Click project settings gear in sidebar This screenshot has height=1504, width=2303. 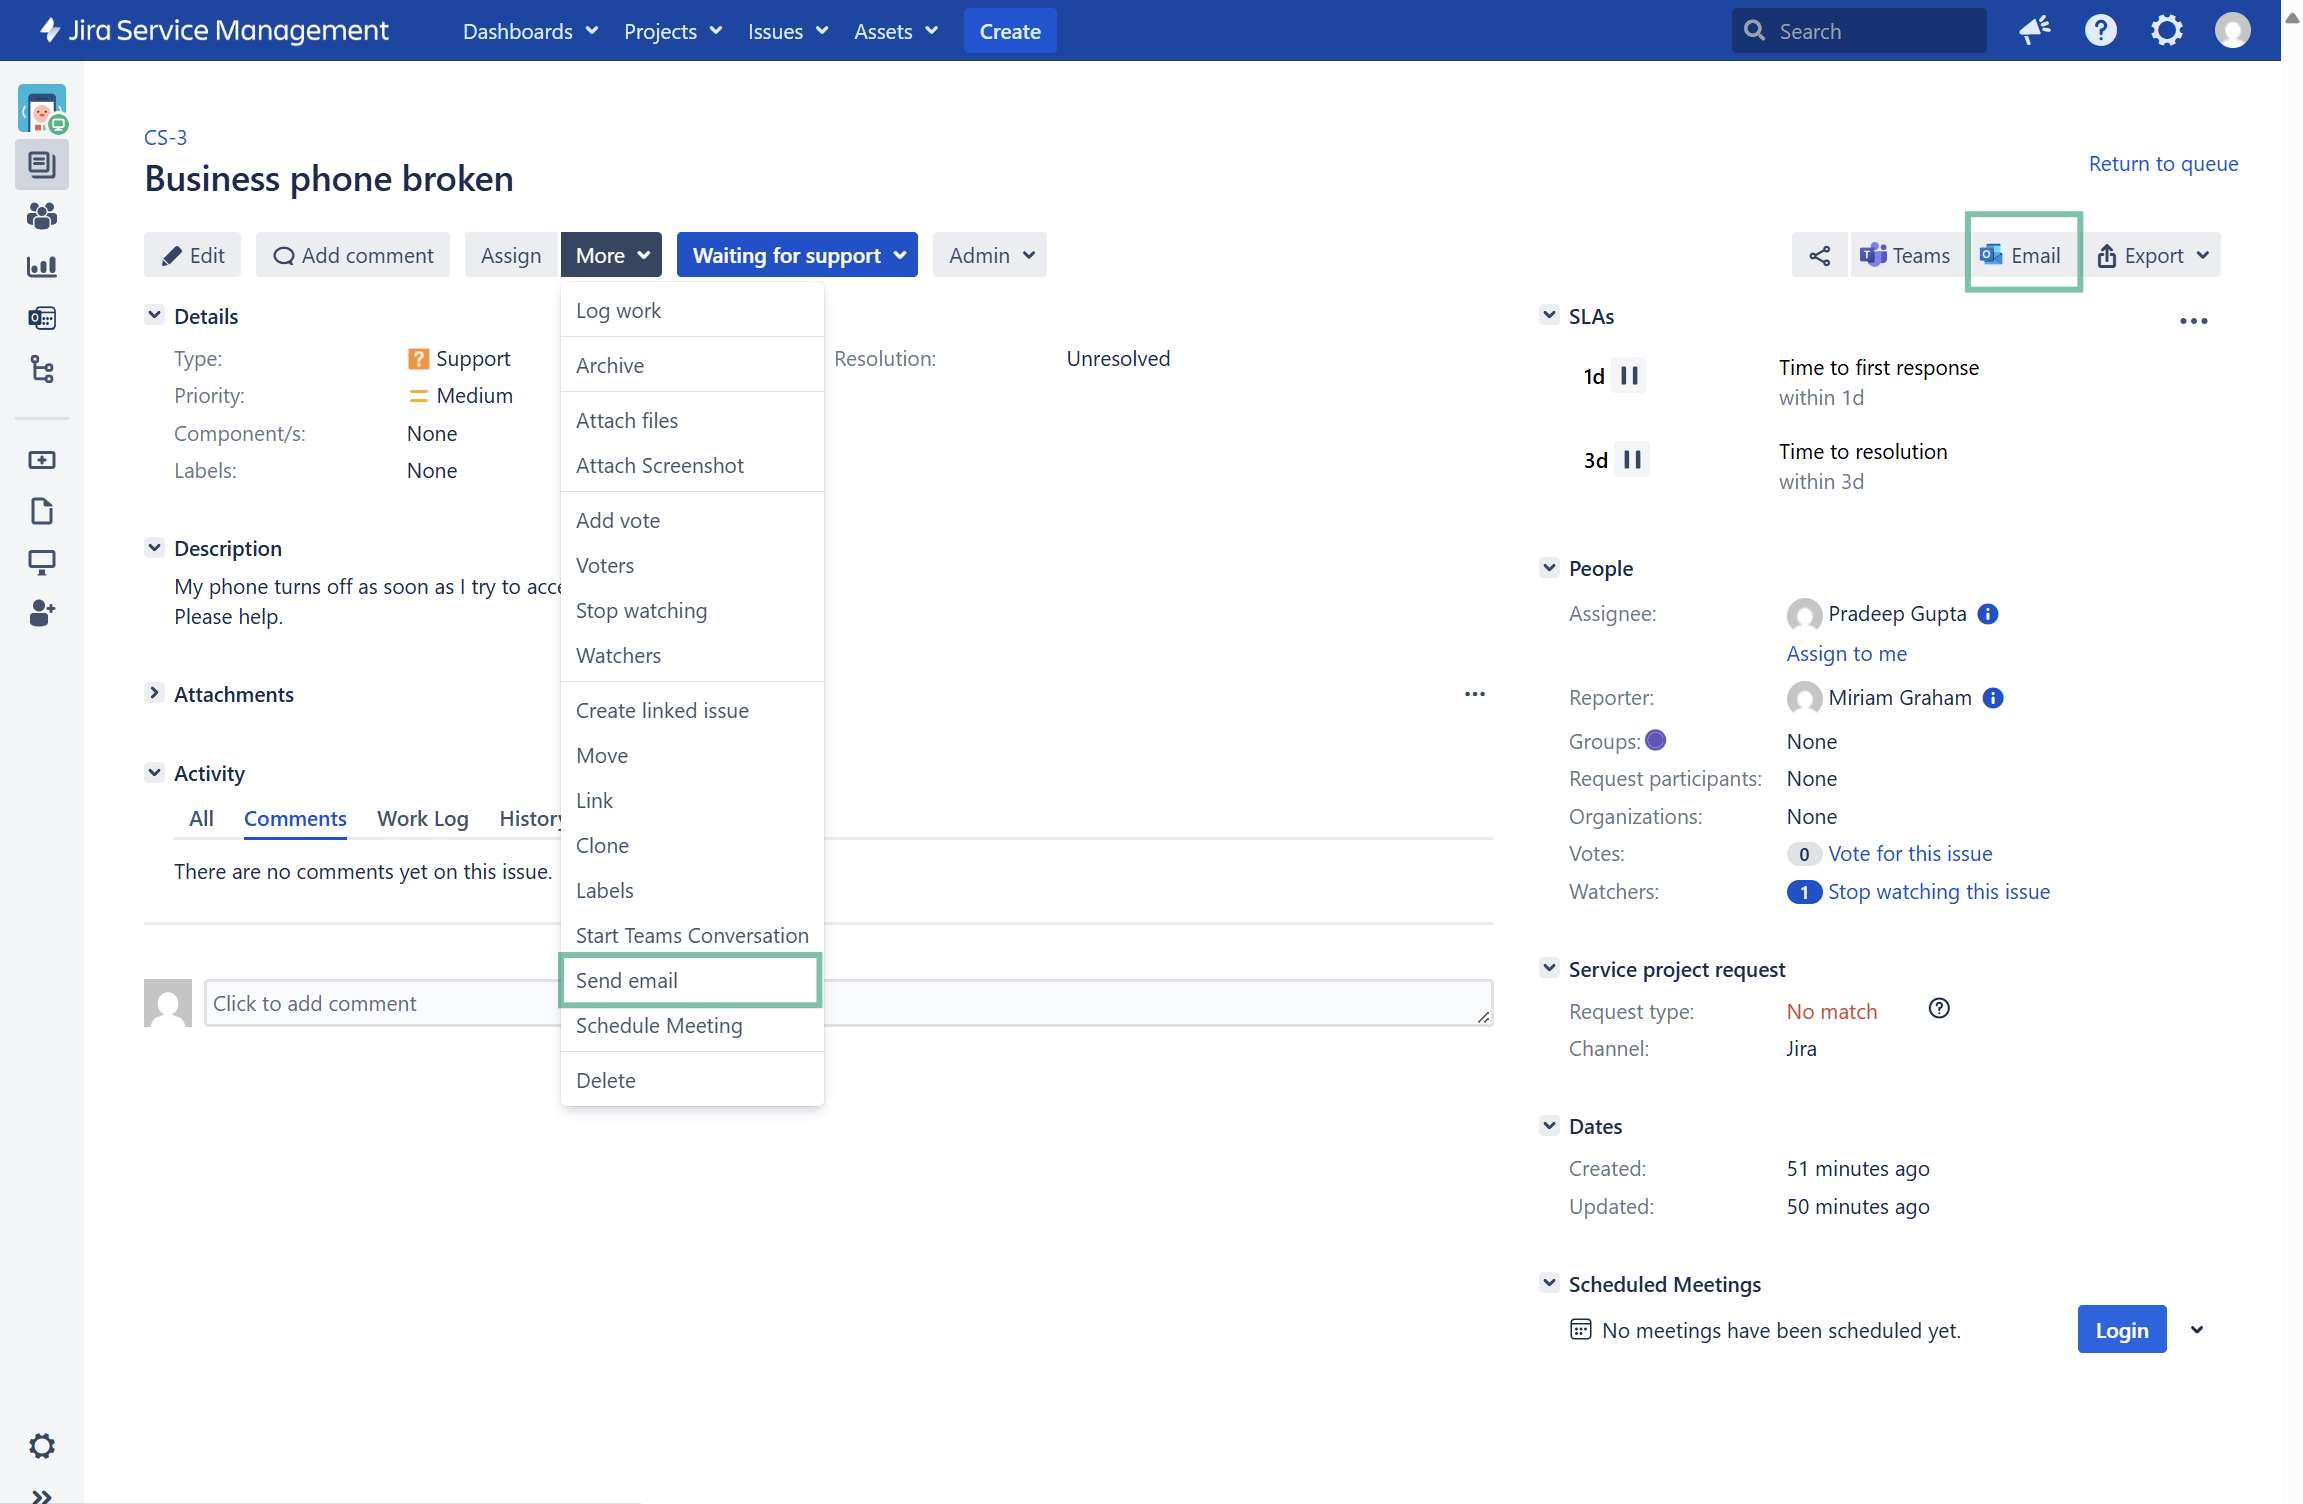pyautogui.click(x=42, y=1446)
